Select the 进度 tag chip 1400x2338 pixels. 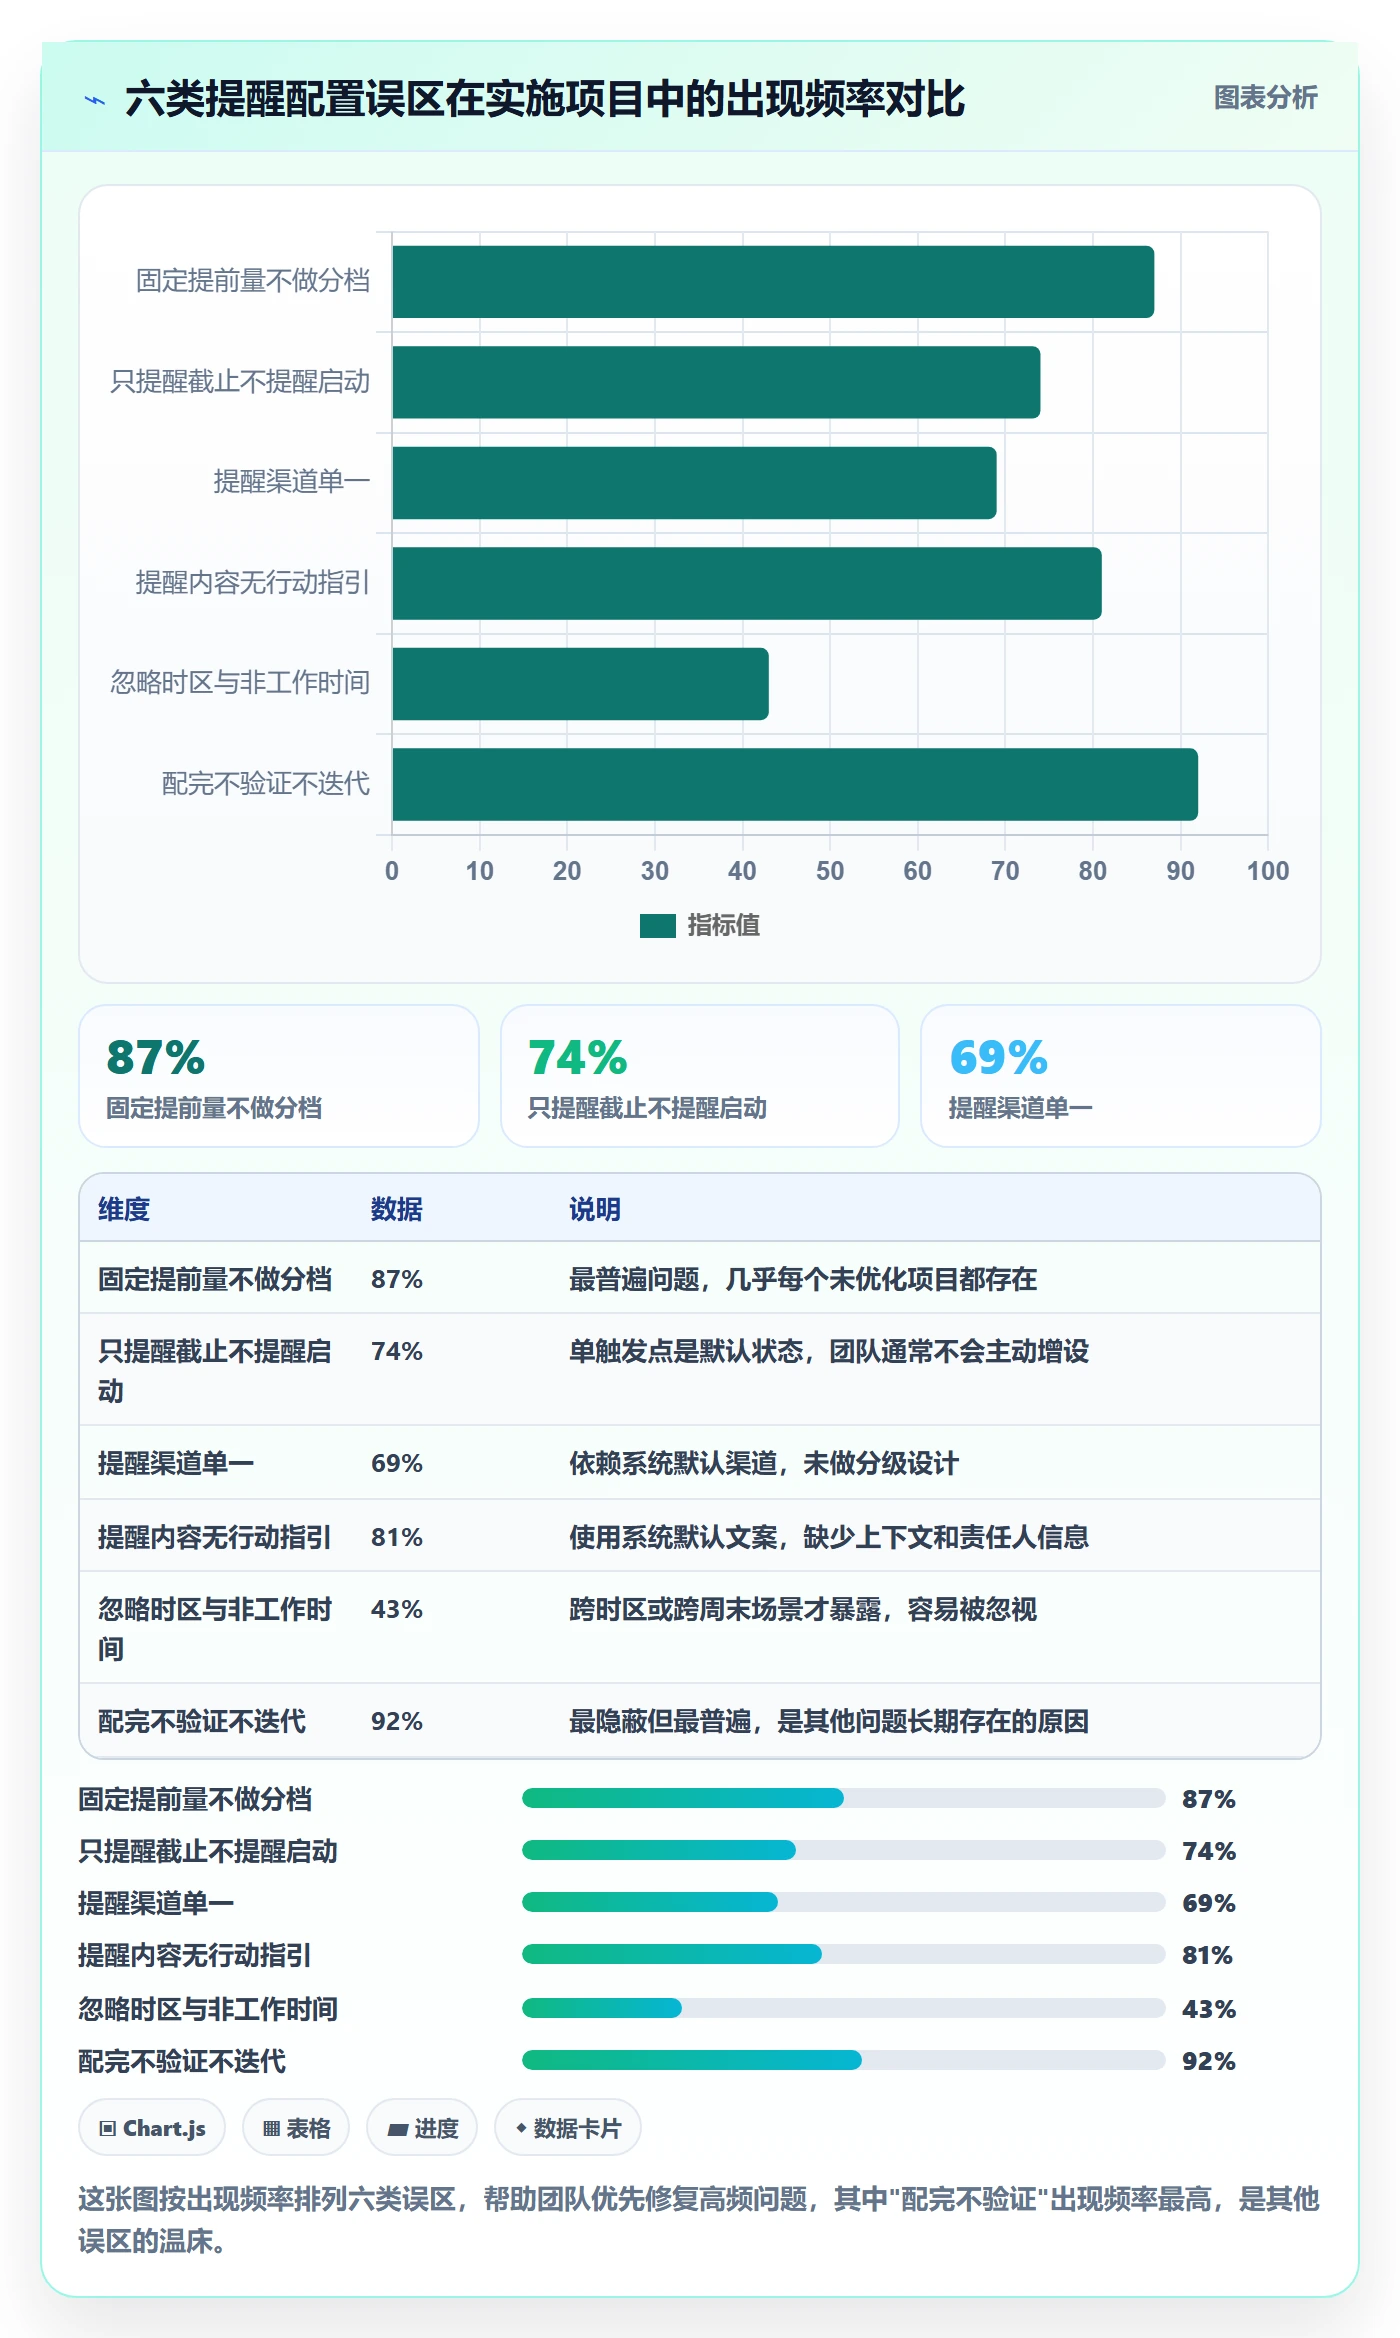pos(422,2128)
